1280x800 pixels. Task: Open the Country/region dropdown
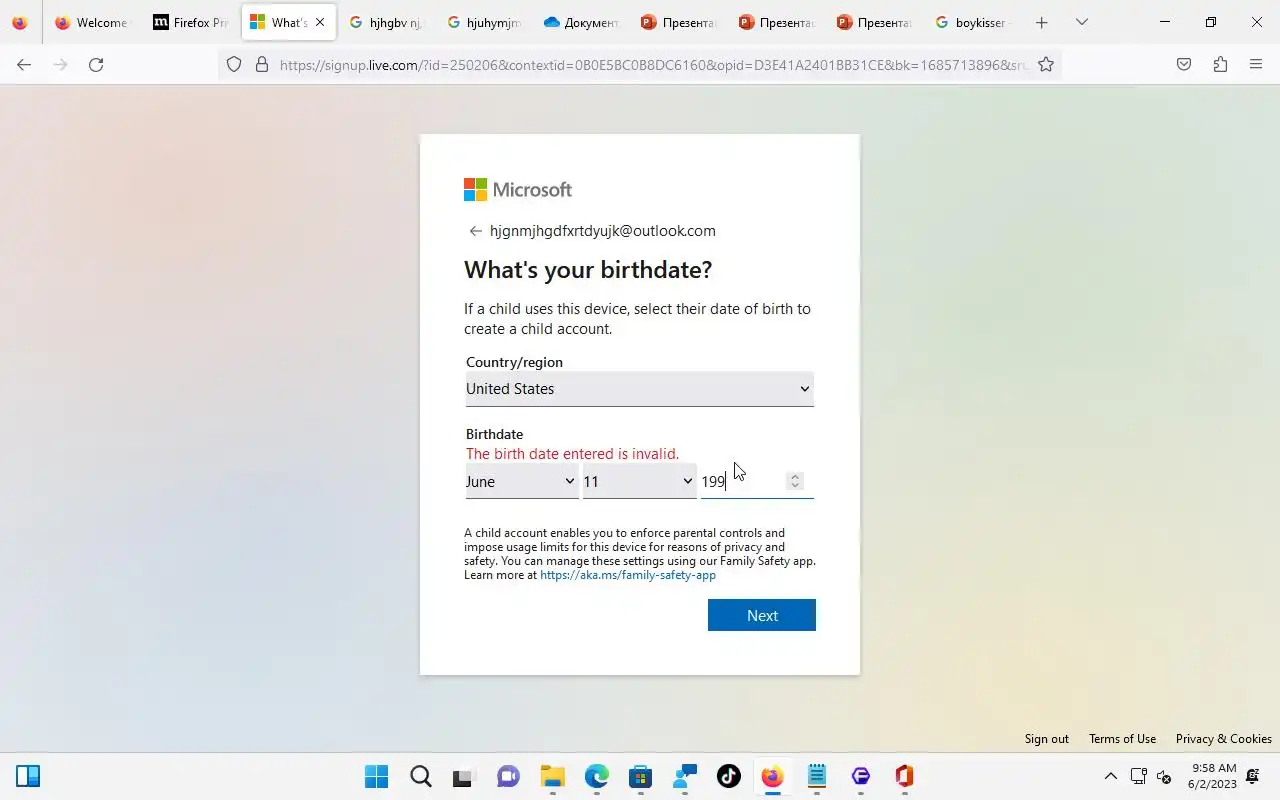[x=640, y=389]
